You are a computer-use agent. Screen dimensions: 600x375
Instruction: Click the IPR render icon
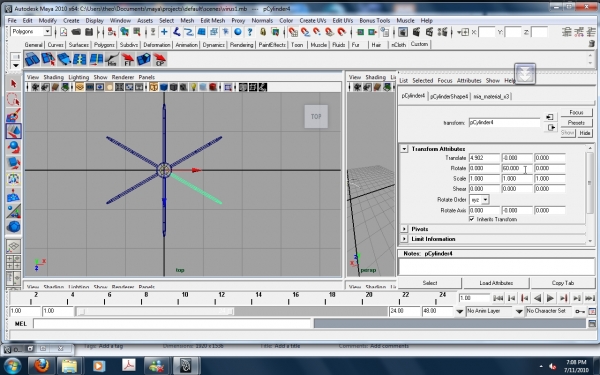click(429, 32)
